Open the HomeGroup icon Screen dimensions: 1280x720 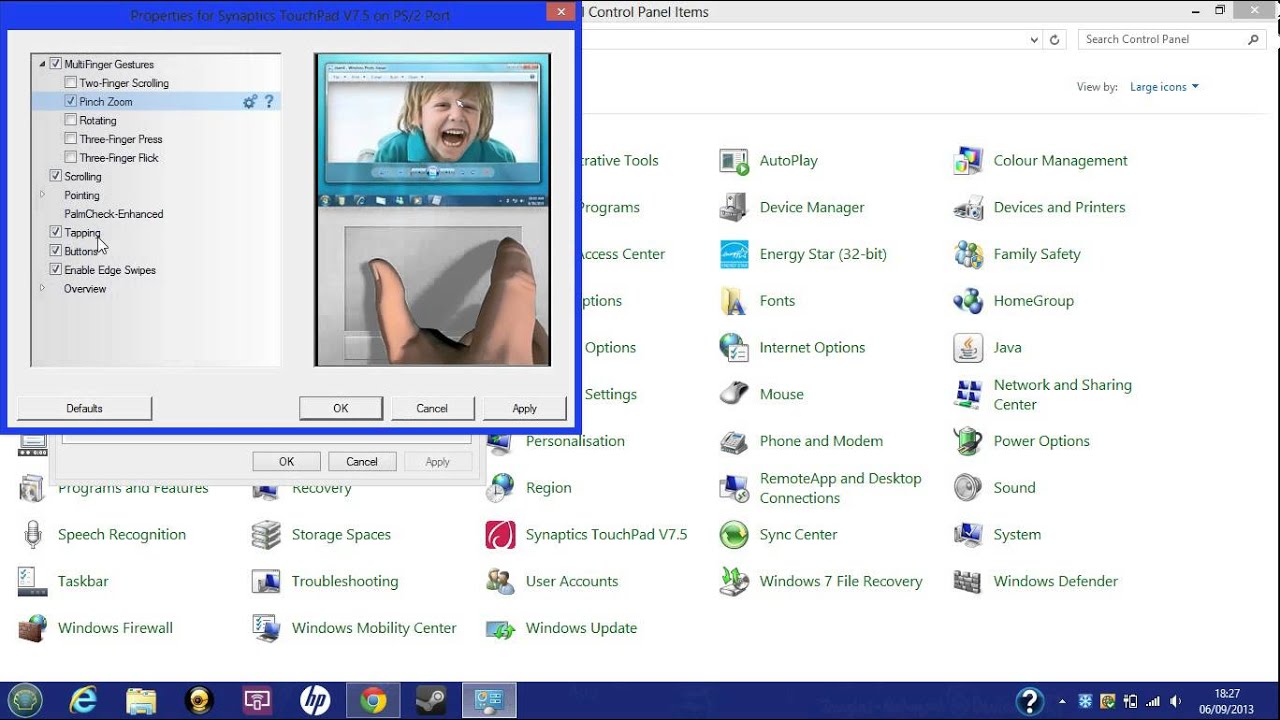click(968, 301)
